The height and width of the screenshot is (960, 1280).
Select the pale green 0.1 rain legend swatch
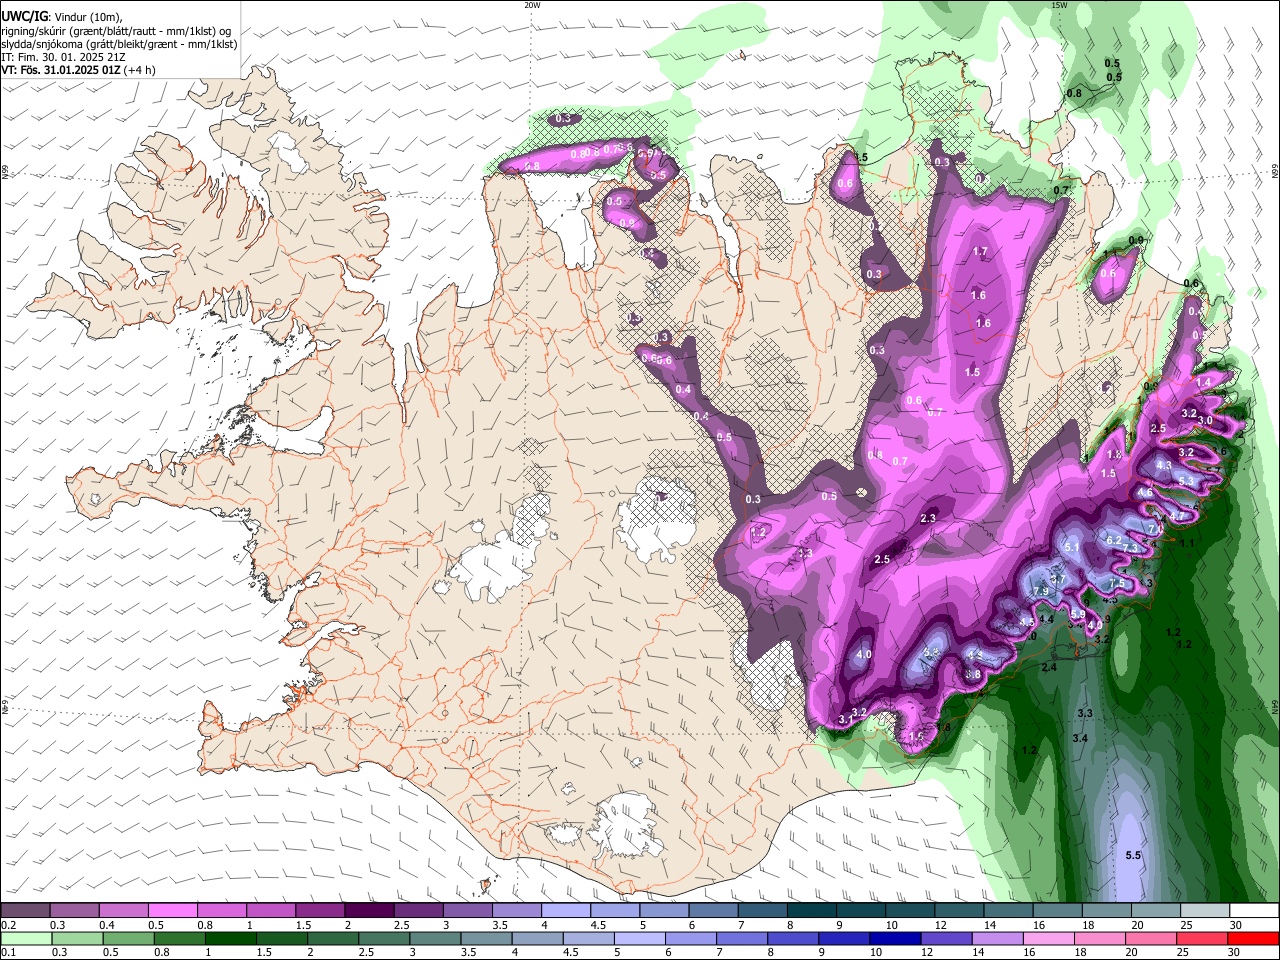tap(26, 939)
